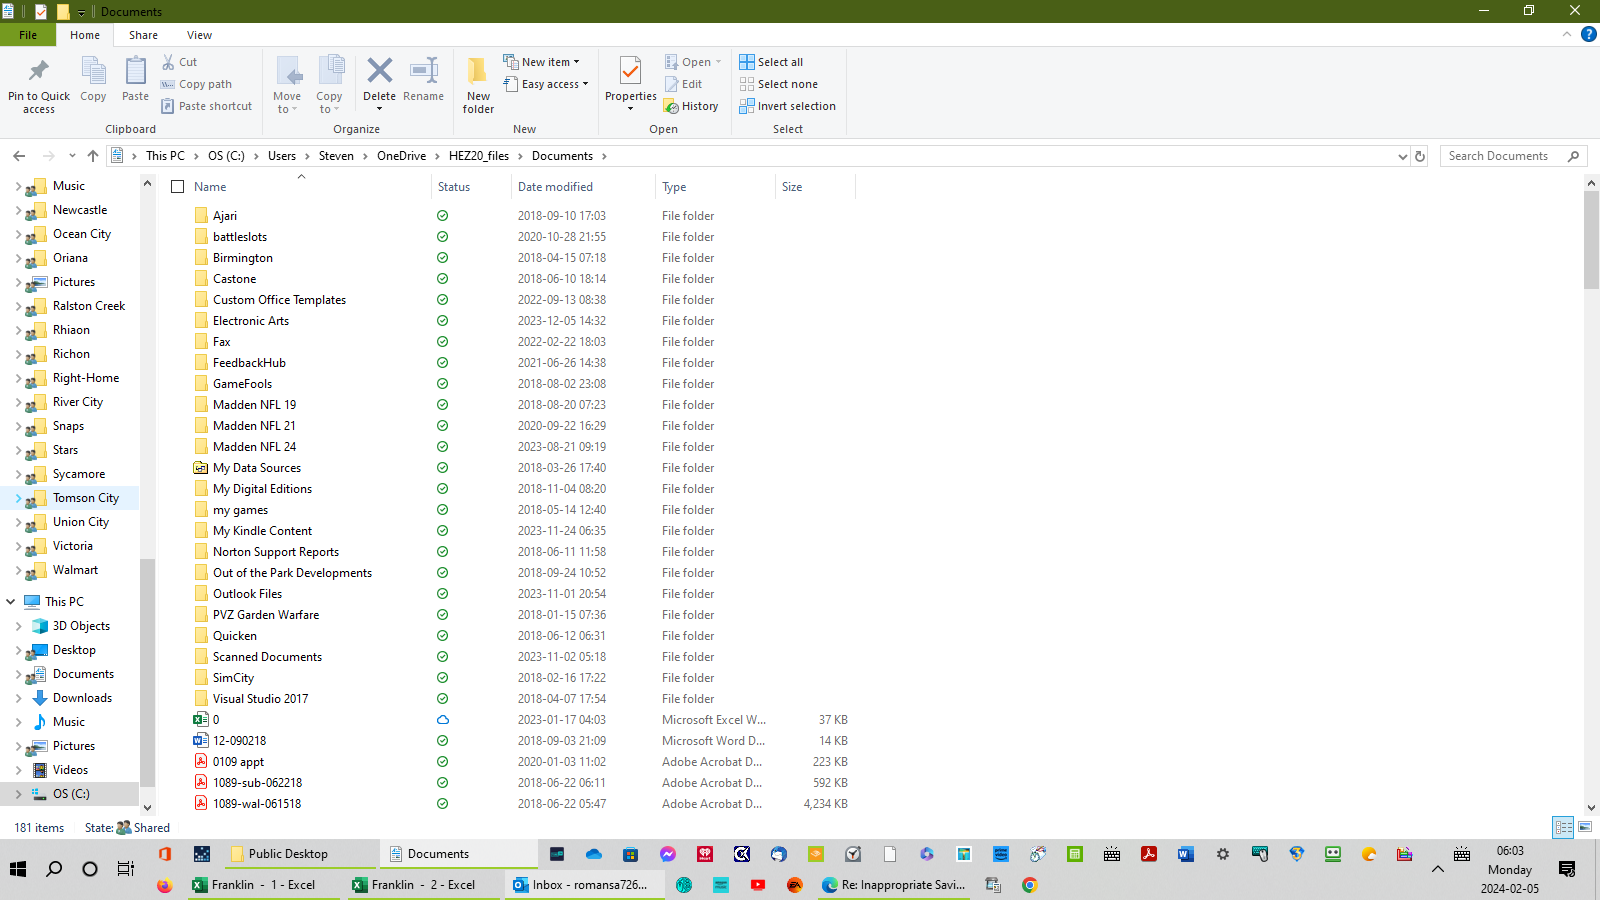
Task: Click the Rename icon in the ribbon
Action: click(423, 72)
